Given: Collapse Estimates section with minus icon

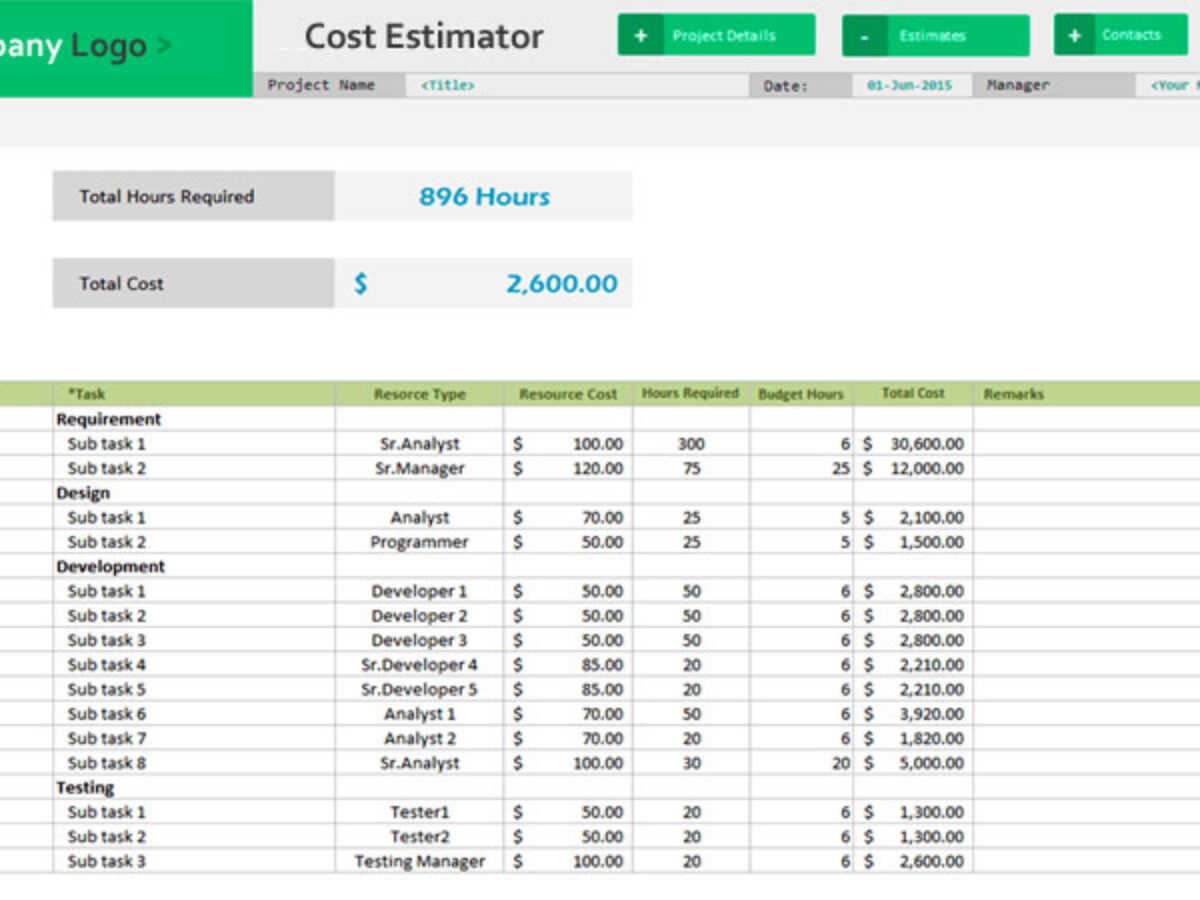Looking at the screenshot, I should pyautogui.click(x=865, y=36).
